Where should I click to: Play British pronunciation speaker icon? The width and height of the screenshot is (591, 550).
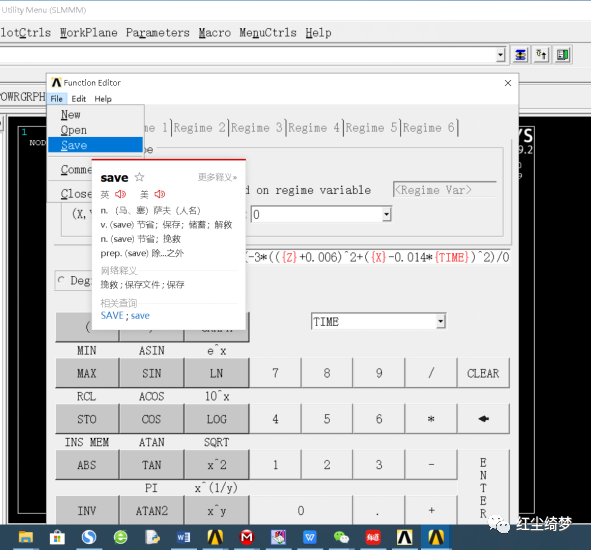120,194
